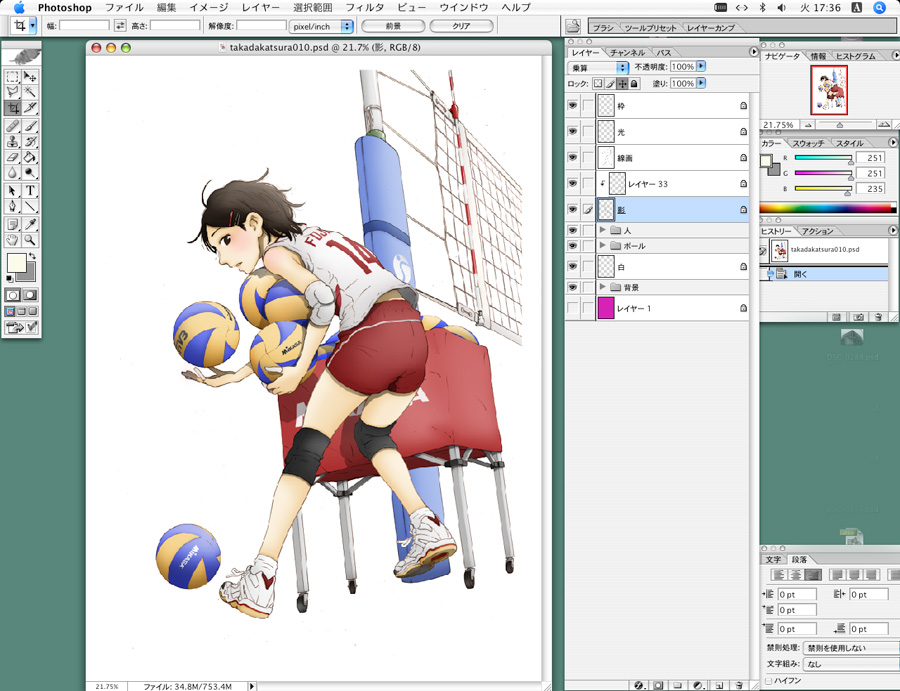The height and width of the screenshot is (691, 900).
Task: Select the Dodge tool
Action: click(30, 172)
